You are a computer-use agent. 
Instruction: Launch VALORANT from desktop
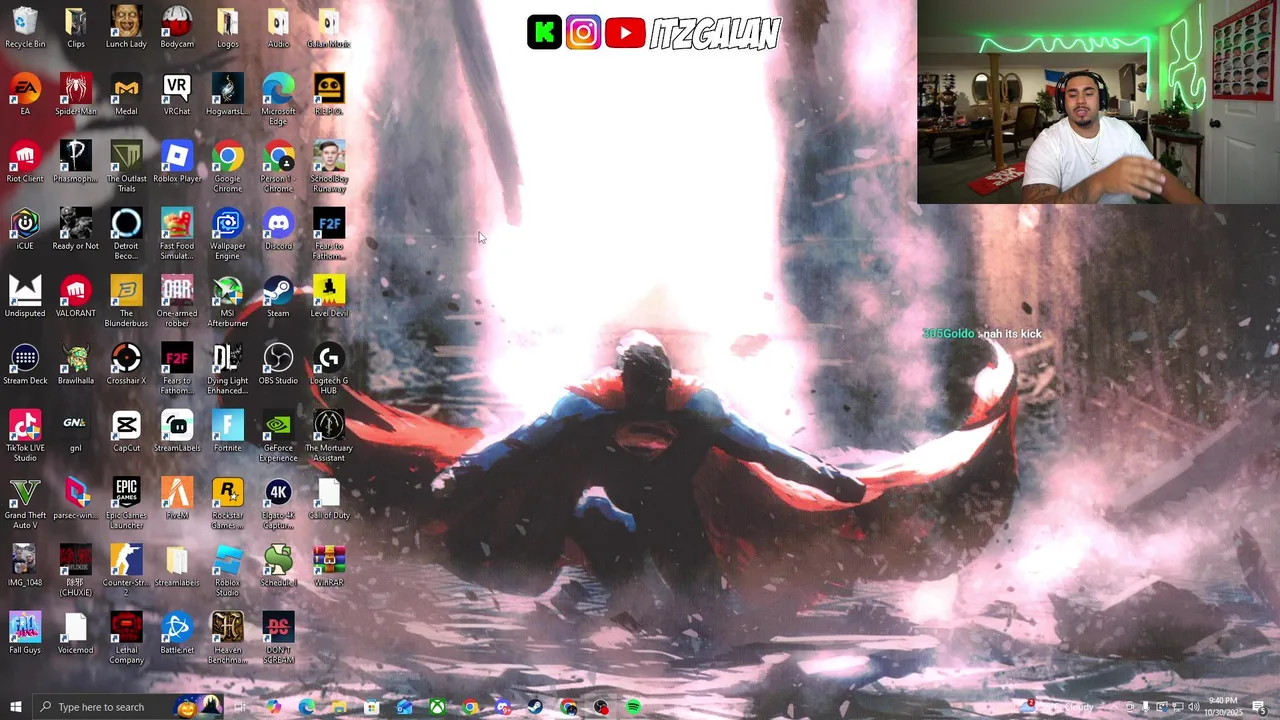coord(75,296)
